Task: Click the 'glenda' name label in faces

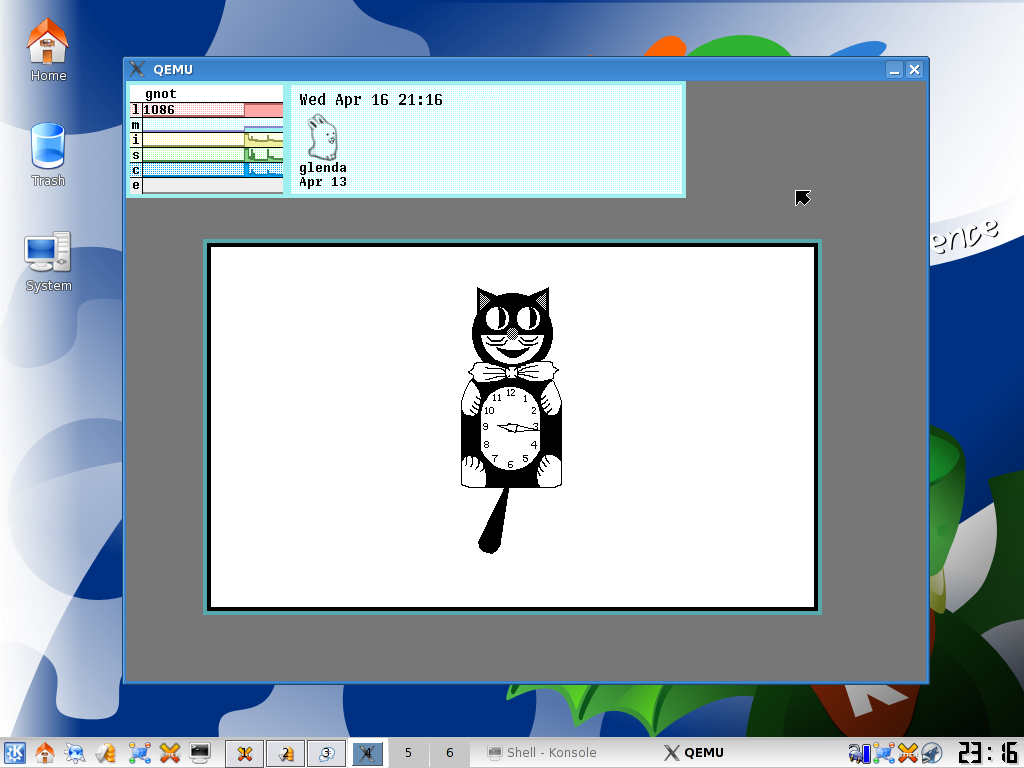Action: 323,168
